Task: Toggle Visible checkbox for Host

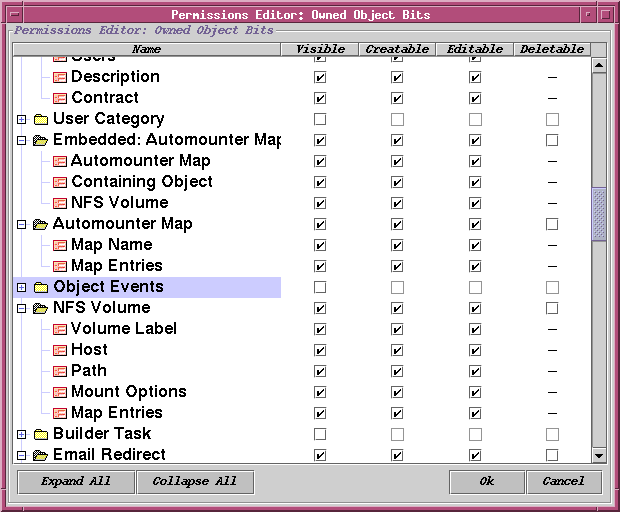Action: [320, 350]
